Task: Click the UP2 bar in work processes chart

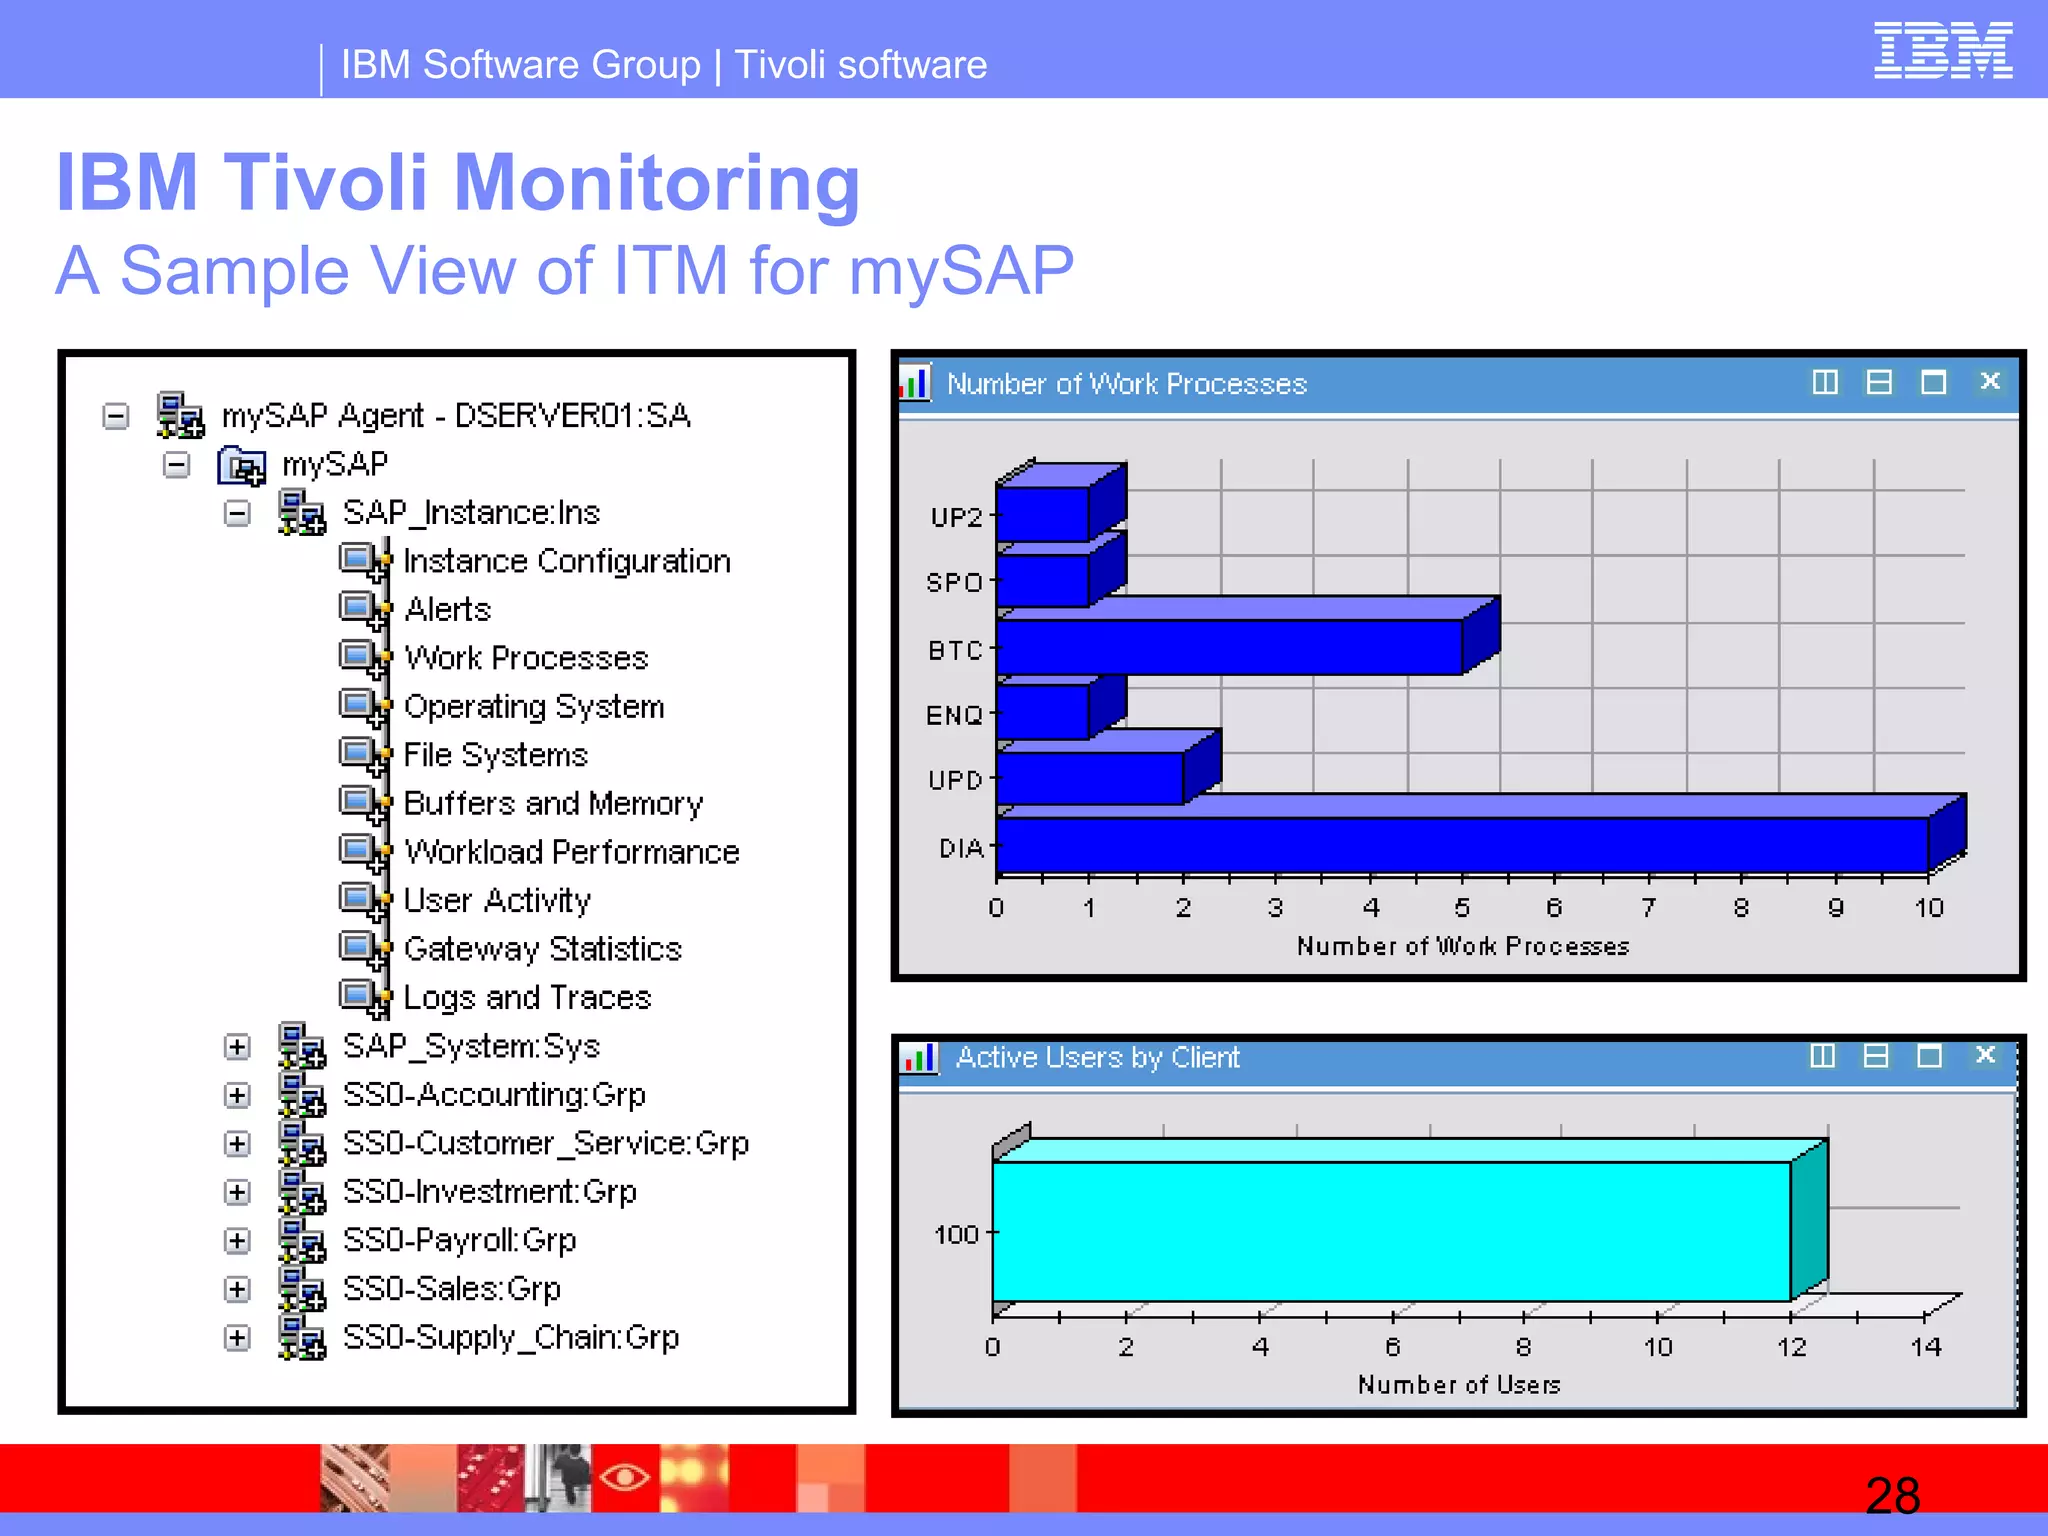Action: (x=1043, y=514)
